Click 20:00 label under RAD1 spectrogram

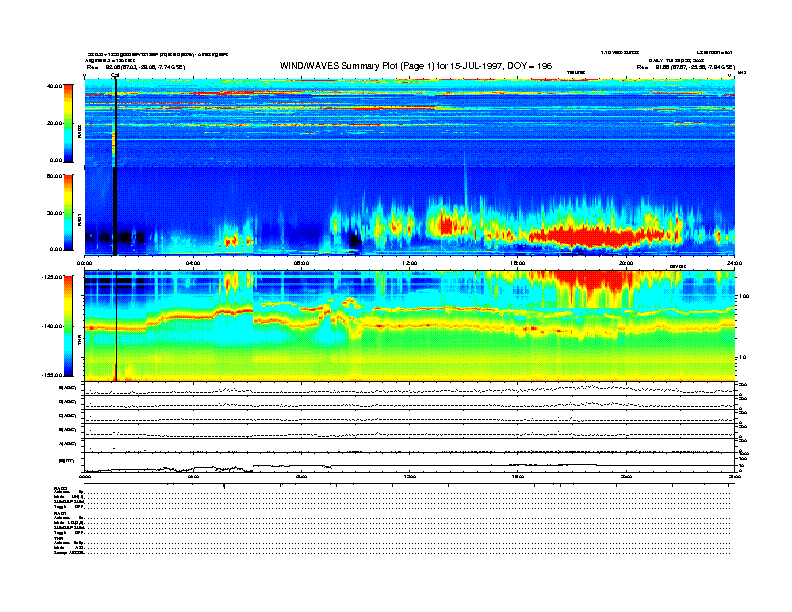[x=626, y=263]
